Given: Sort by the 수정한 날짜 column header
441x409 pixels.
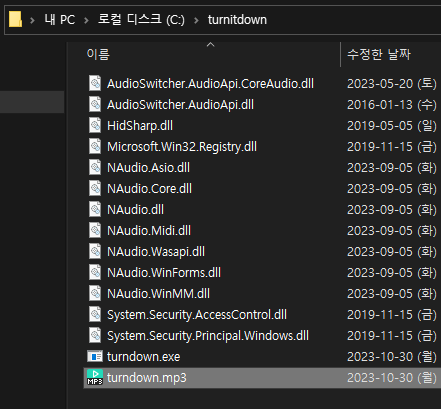Looking at the screenshot, I should [379, 54].
